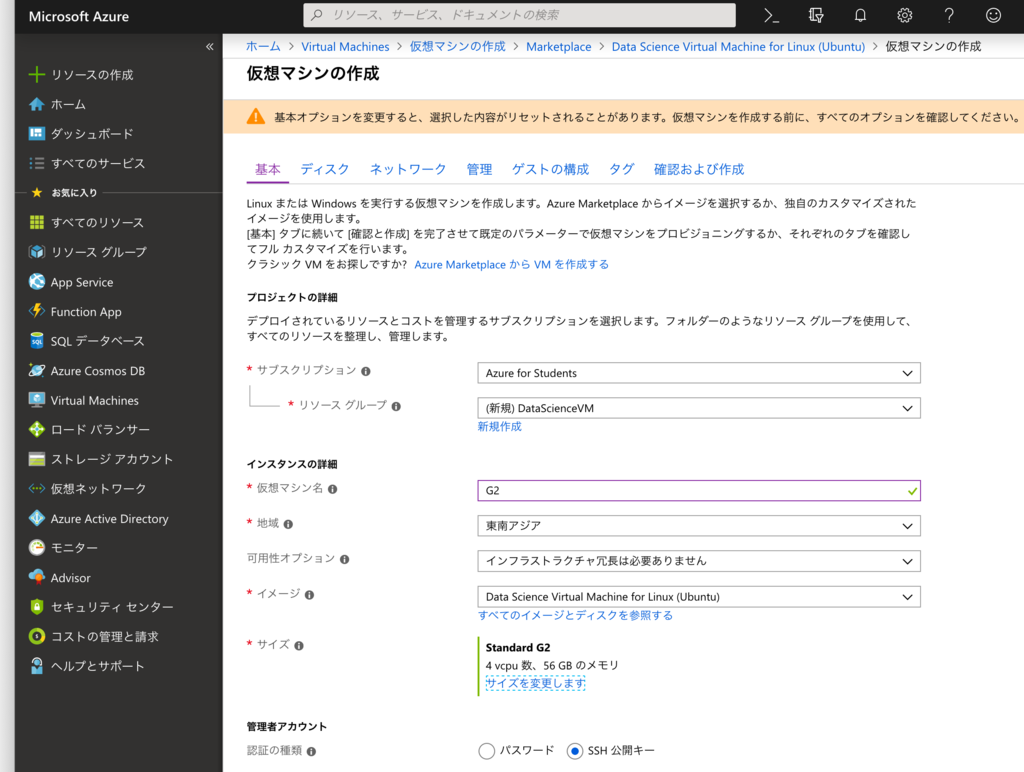The width and height of the screenshot is (1024, 772).
Task: Click the リソース グループ cube icon
Action: tap(37, 252)
